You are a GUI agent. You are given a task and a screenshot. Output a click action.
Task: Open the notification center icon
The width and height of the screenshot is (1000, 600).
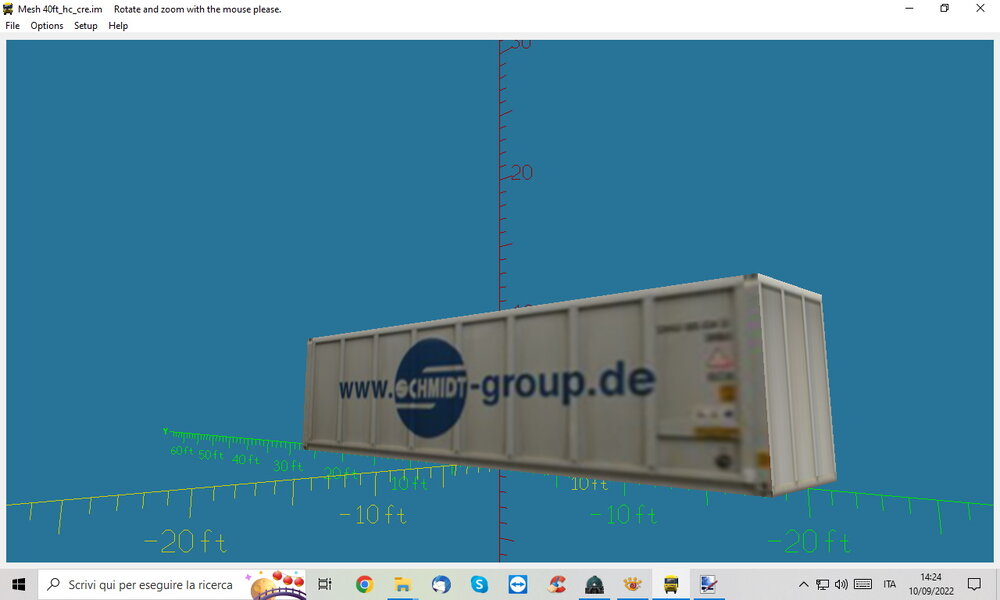[974, 584]
